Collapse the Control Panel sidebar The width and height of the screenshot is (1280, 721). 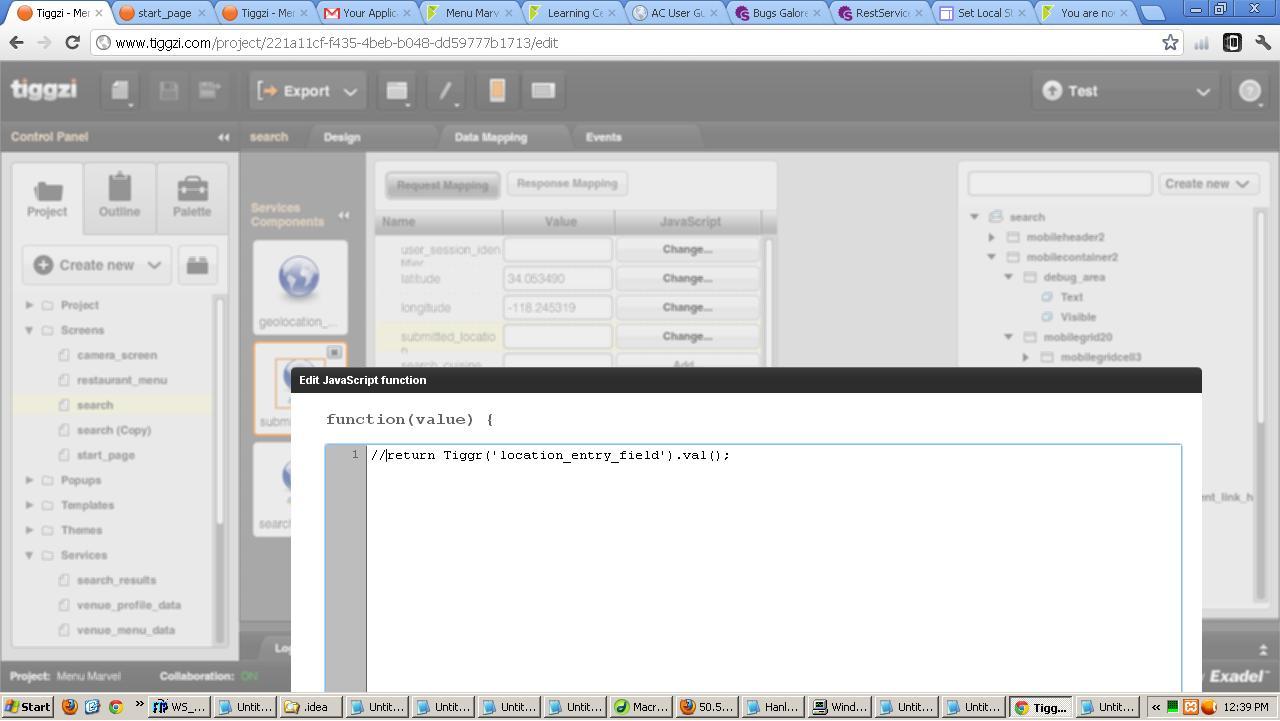[x=224, y=137]
